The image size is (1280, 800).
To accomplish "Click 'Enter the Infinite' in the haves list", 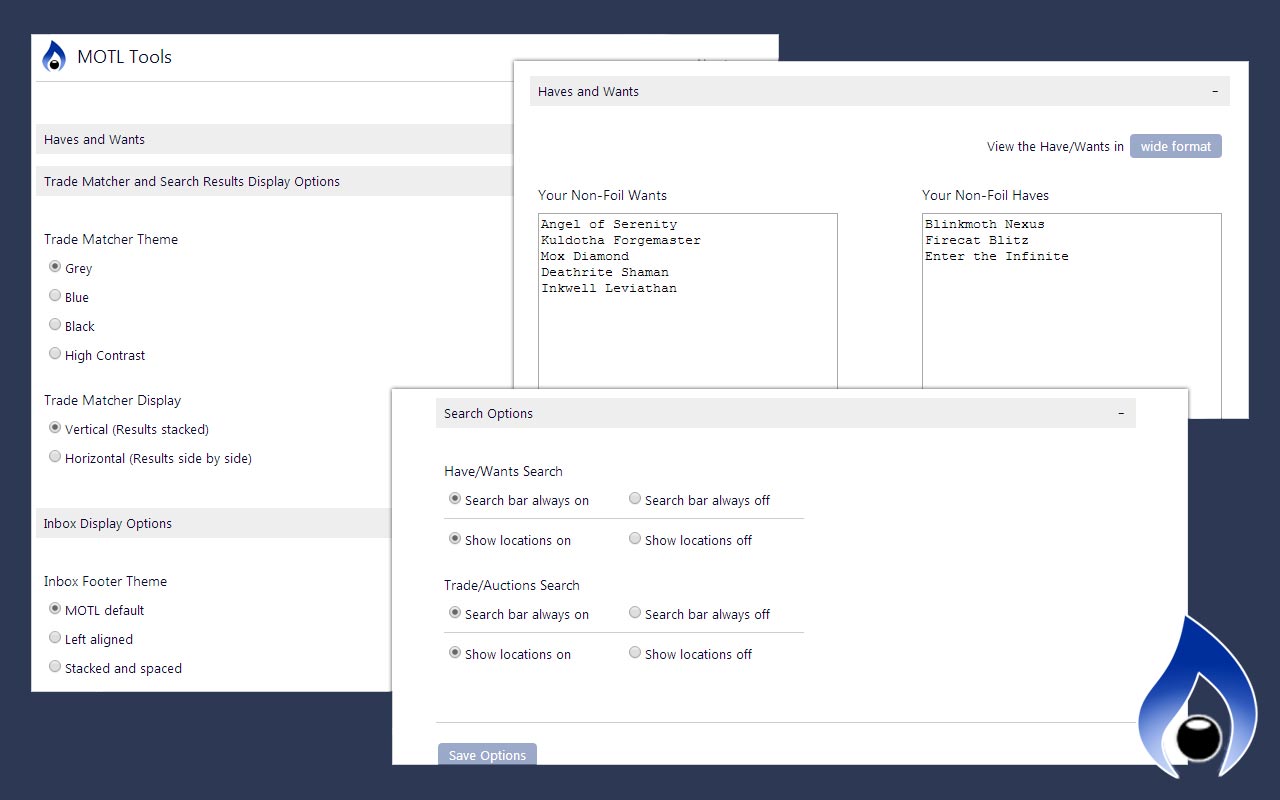I will (x=997, y=256).
